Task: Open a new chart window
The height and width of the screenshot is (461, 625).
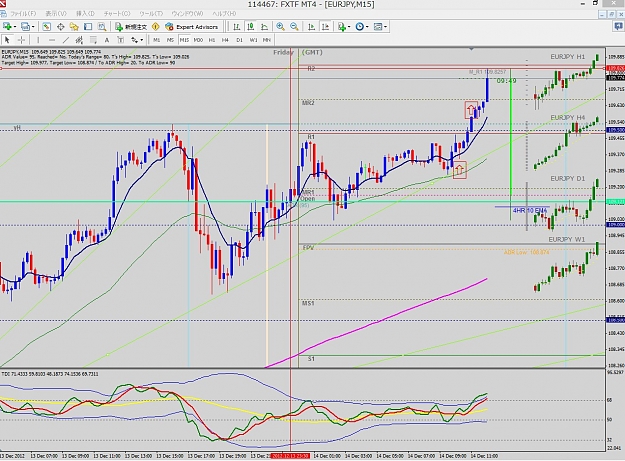Action: [7, 27]
